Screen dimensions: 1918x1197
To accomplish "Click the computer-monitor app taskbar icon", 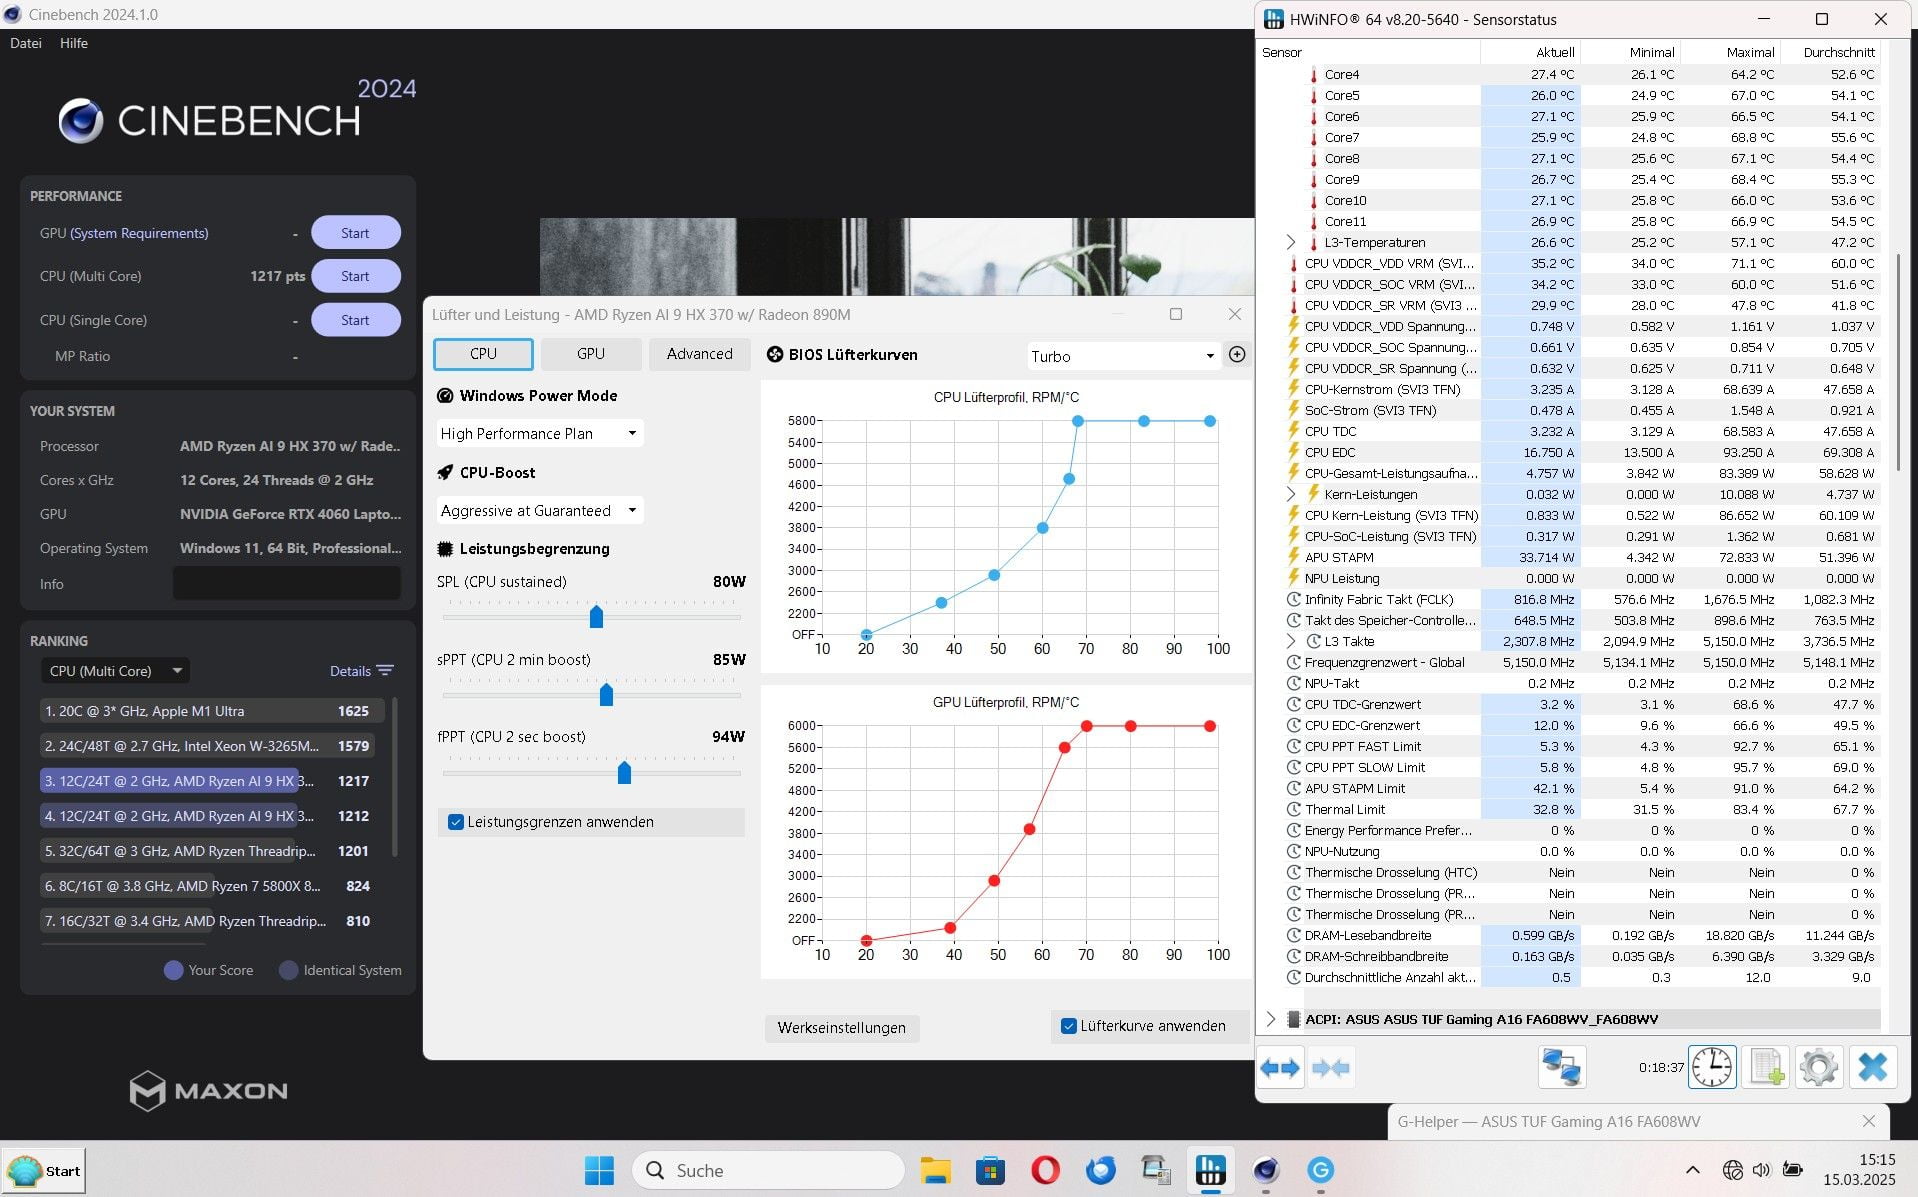I will [x=1155, y=1170].
